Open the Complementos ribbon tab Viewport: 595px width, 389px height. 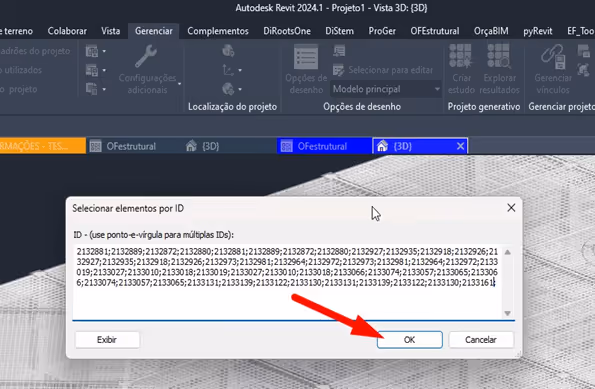click(x=218, y=31)
